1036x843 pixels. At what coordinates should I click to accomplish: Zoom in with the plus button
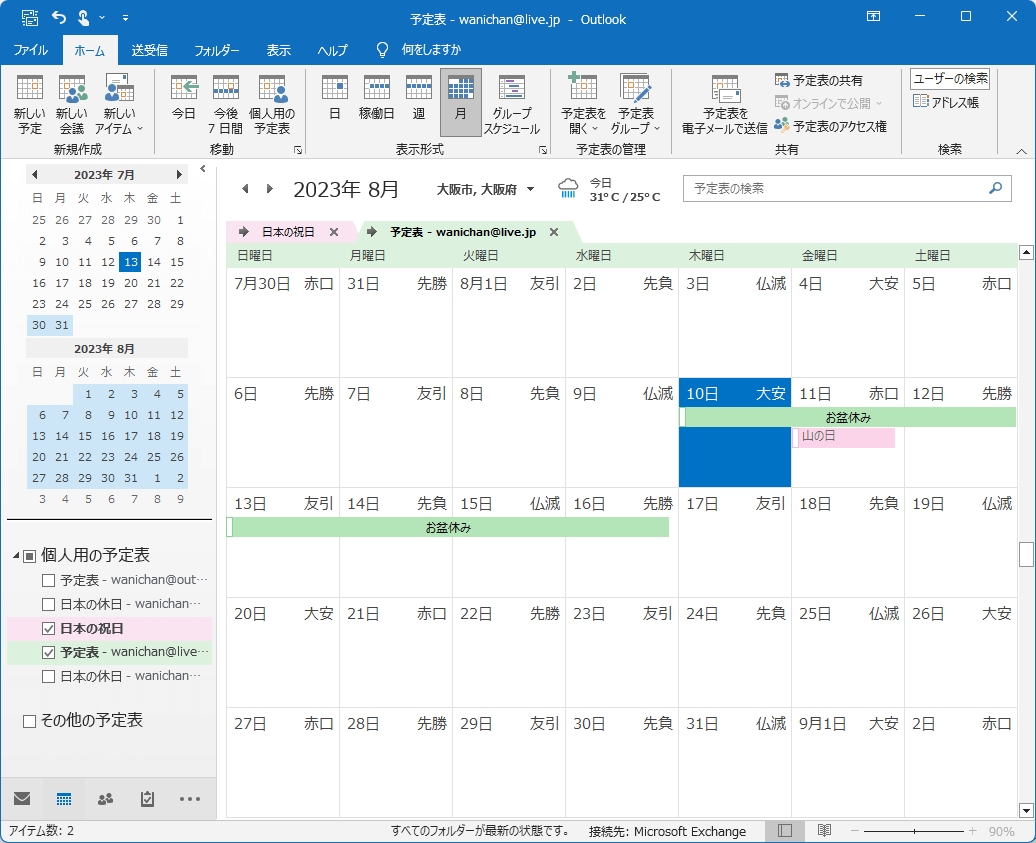tap(973, 831)
